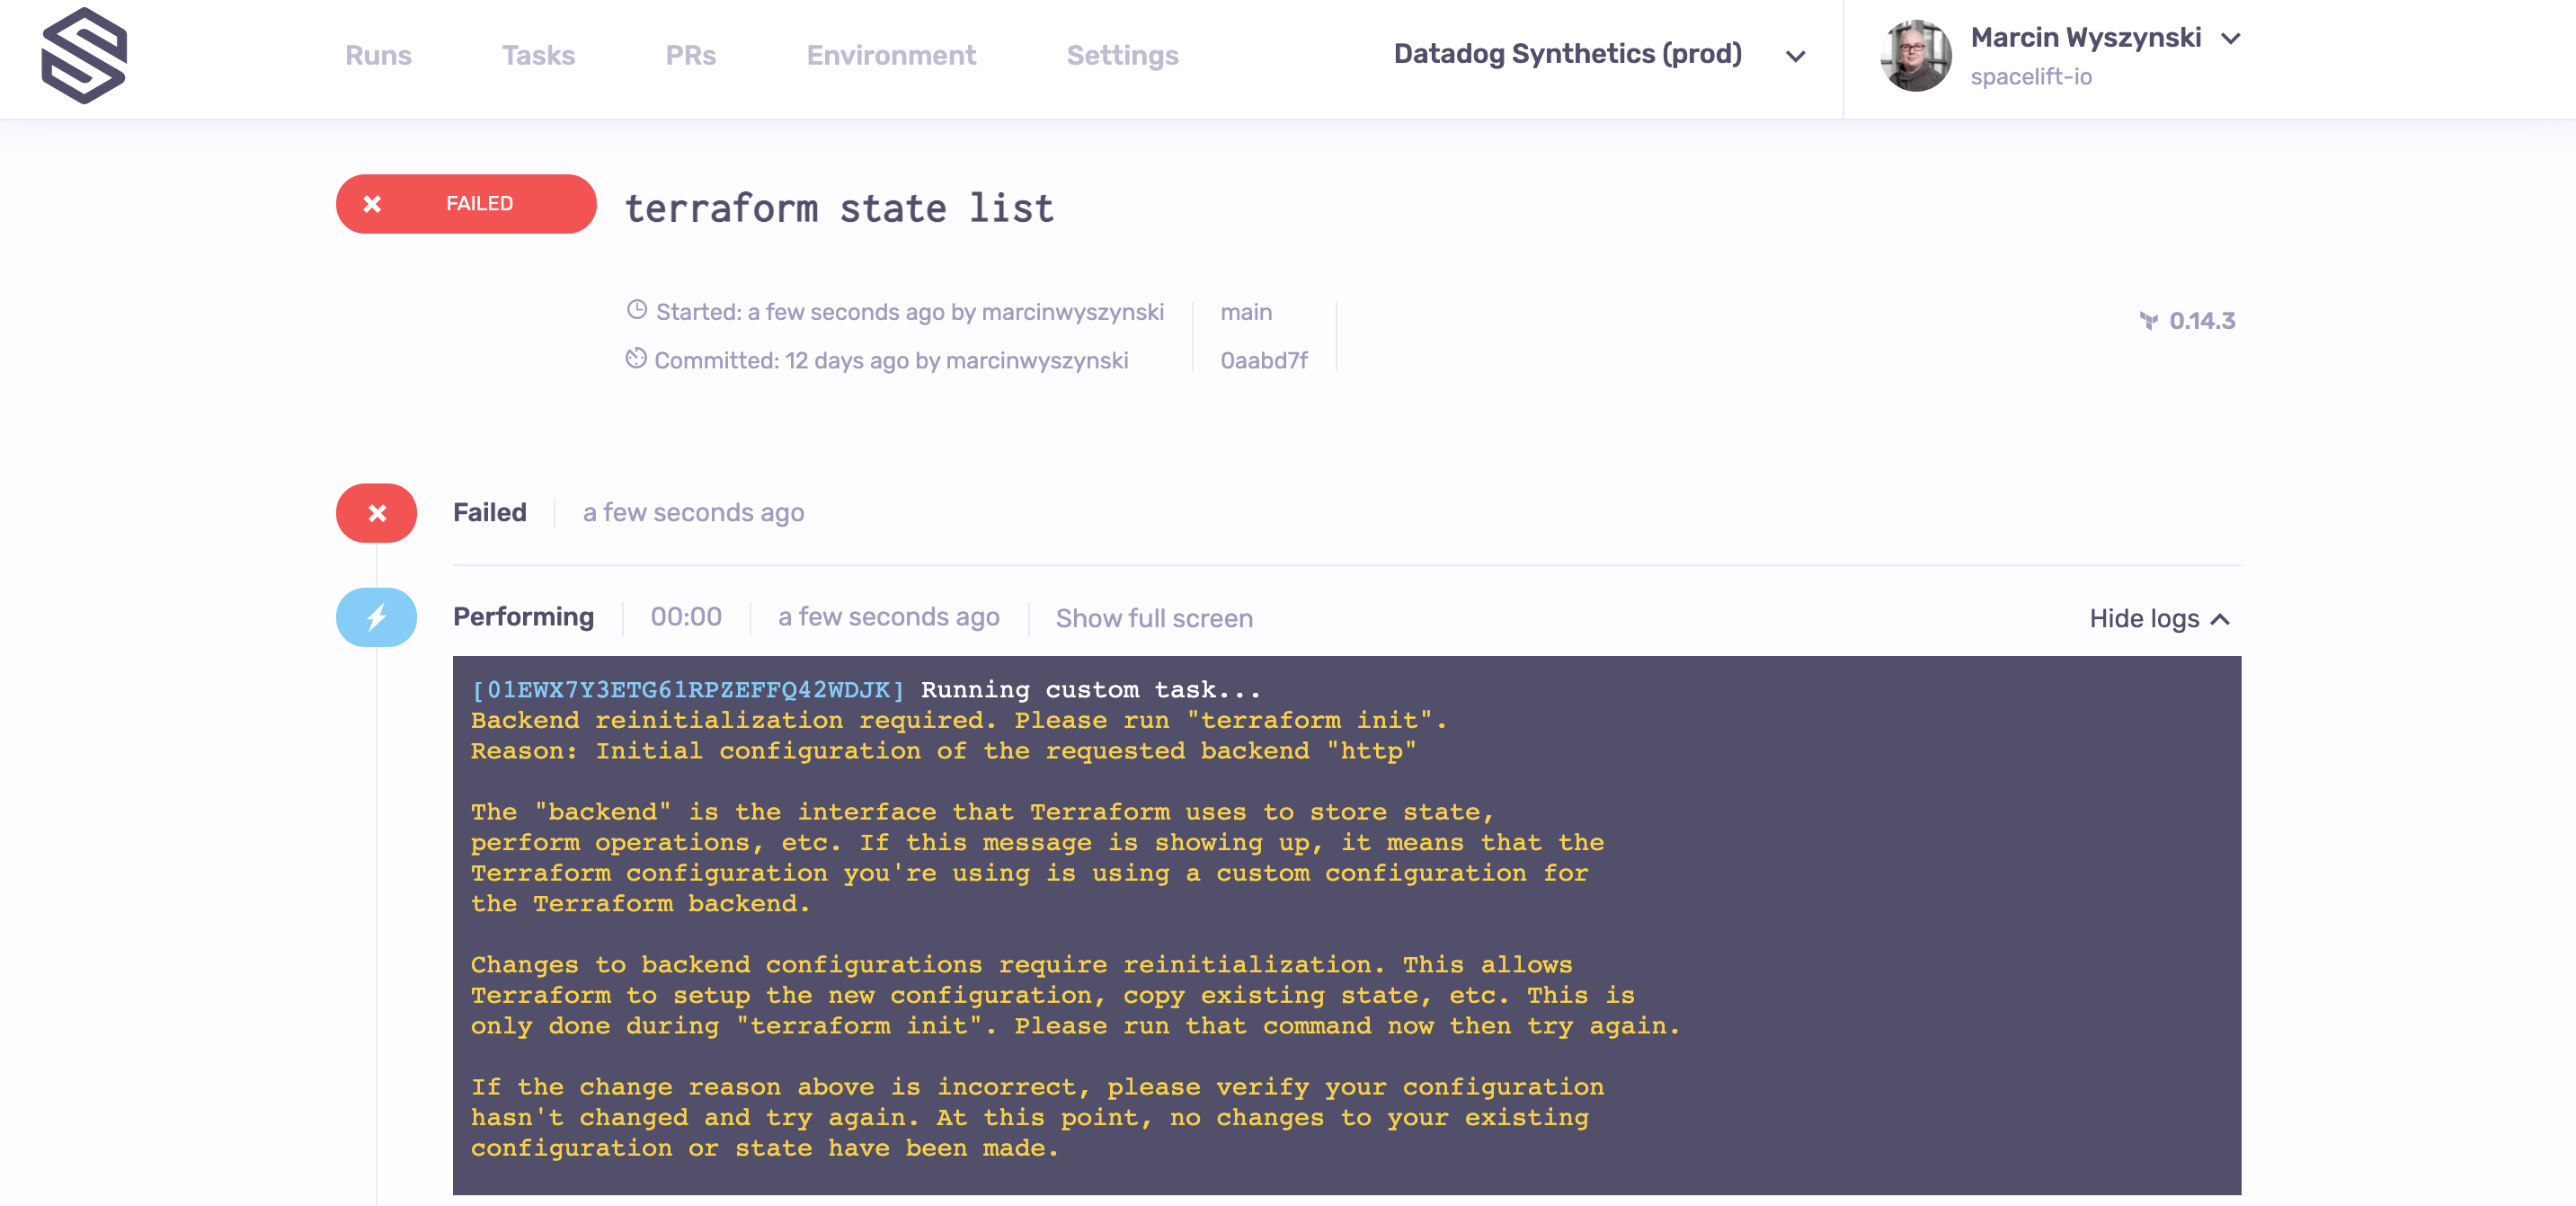2576x1206 pixels.
Task: Click the main branch link
Action: pyautogui.click(x=1246, y=312)
